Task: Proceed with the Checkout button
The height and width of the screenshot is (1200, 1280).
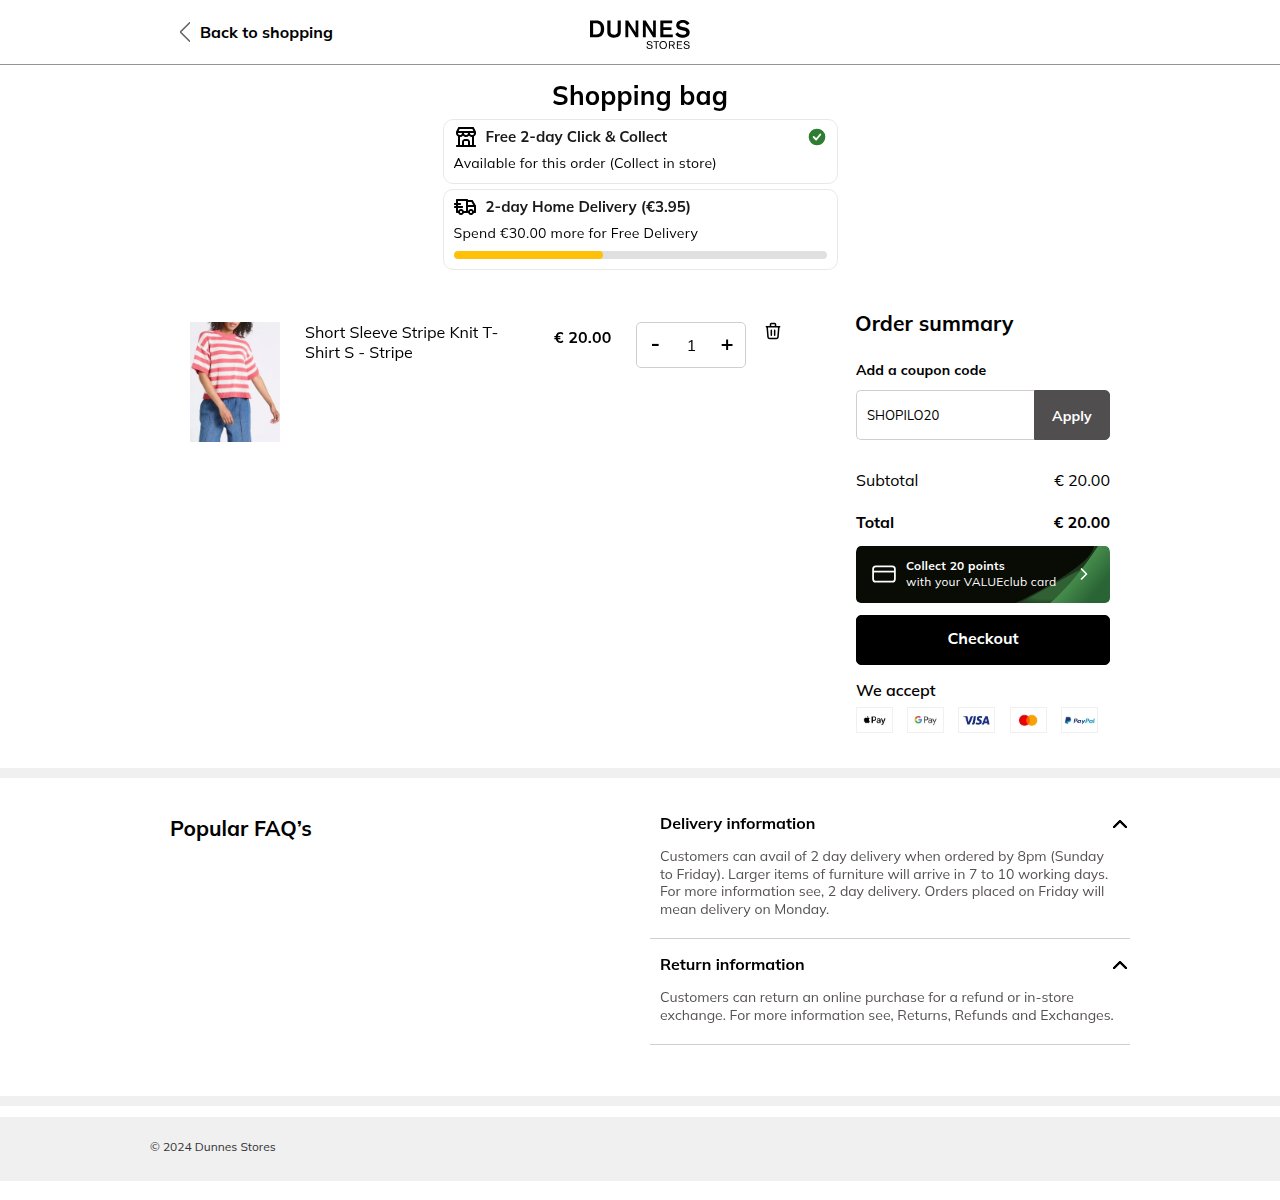Action: (x=983, y=640)
